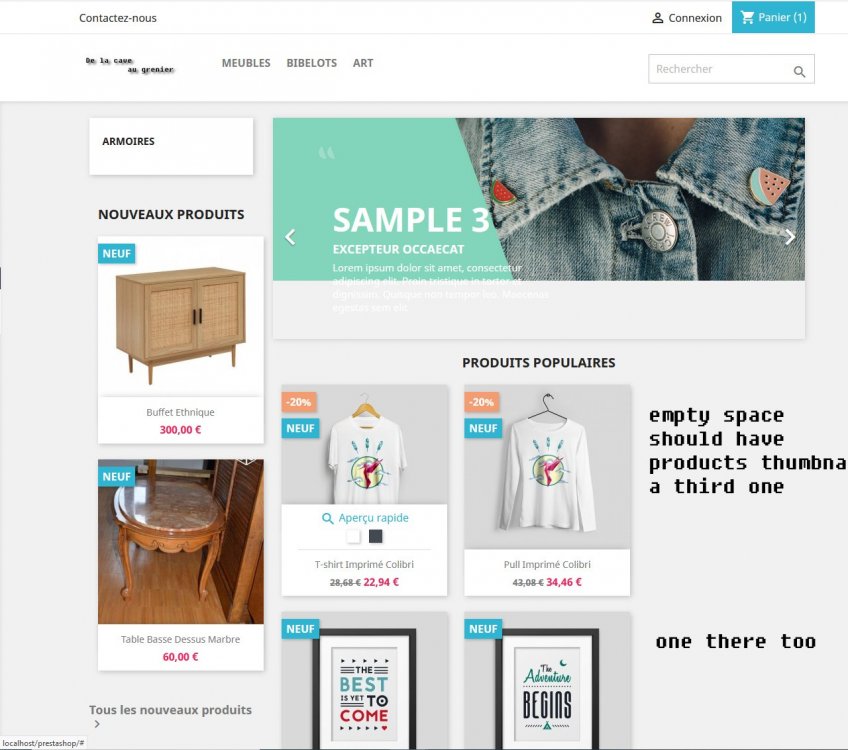Viewport: 848px width, 750px height.
Task: Open The Adventure Begins framed poster
Action: pos(547,681)
